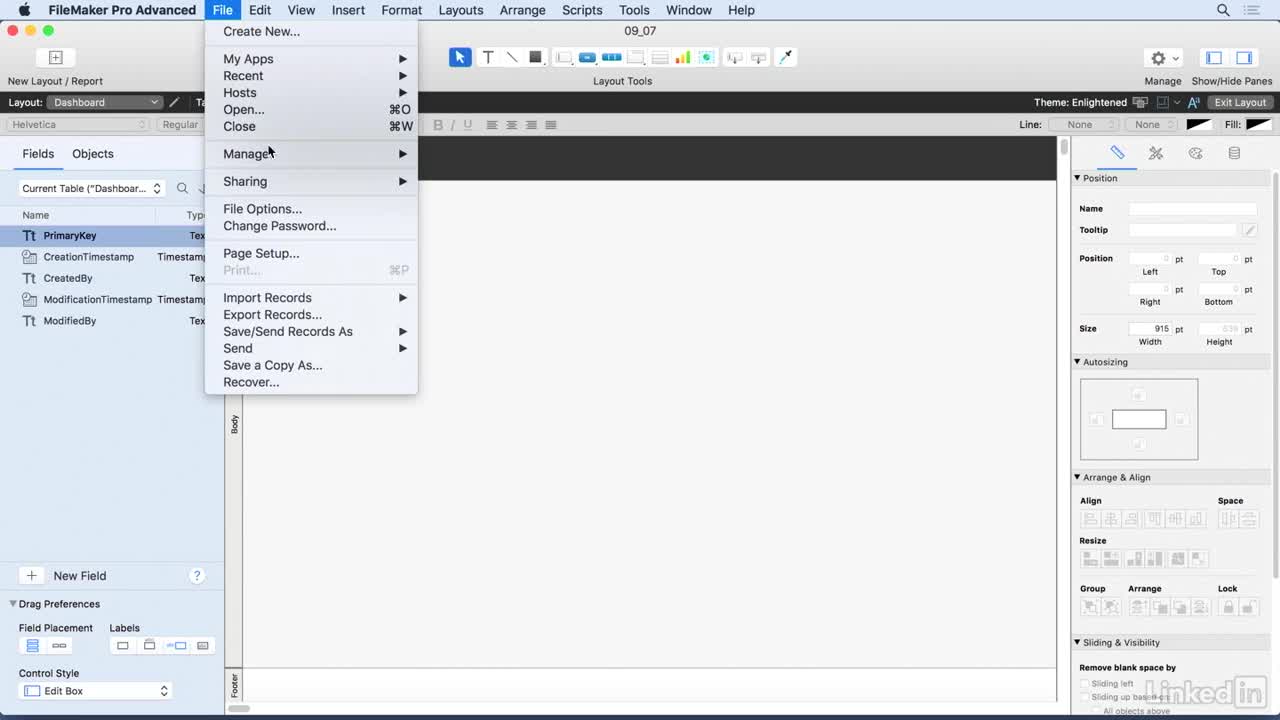The width and height of the screenshot is (1280, 720).
Task: Choose no labels option
Action: click(123, 646)
